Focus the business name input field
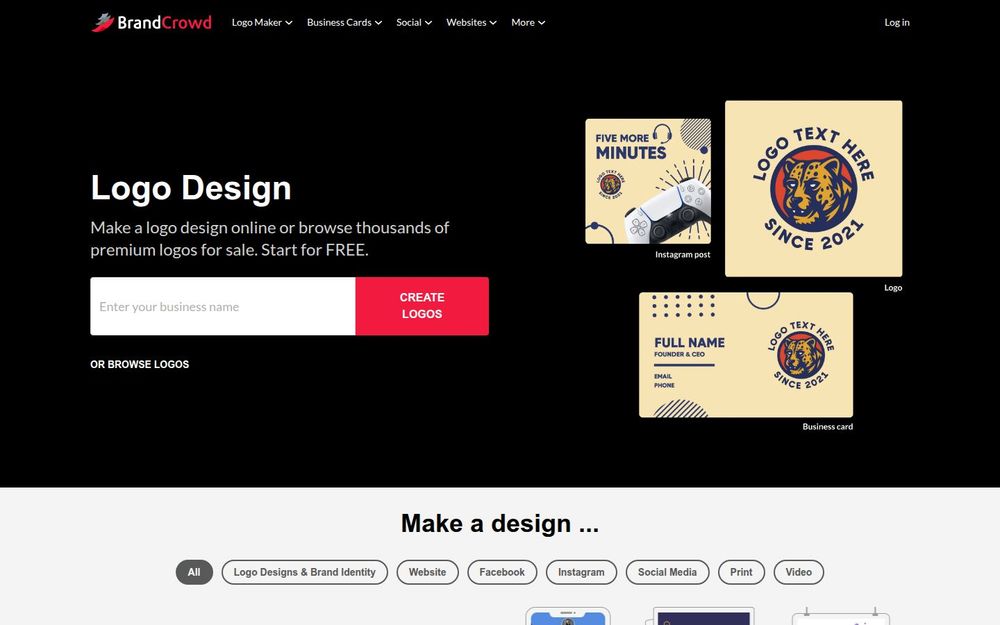Image resolution: width=1000 pixels, height=625 pixels. tap(223, 306)
